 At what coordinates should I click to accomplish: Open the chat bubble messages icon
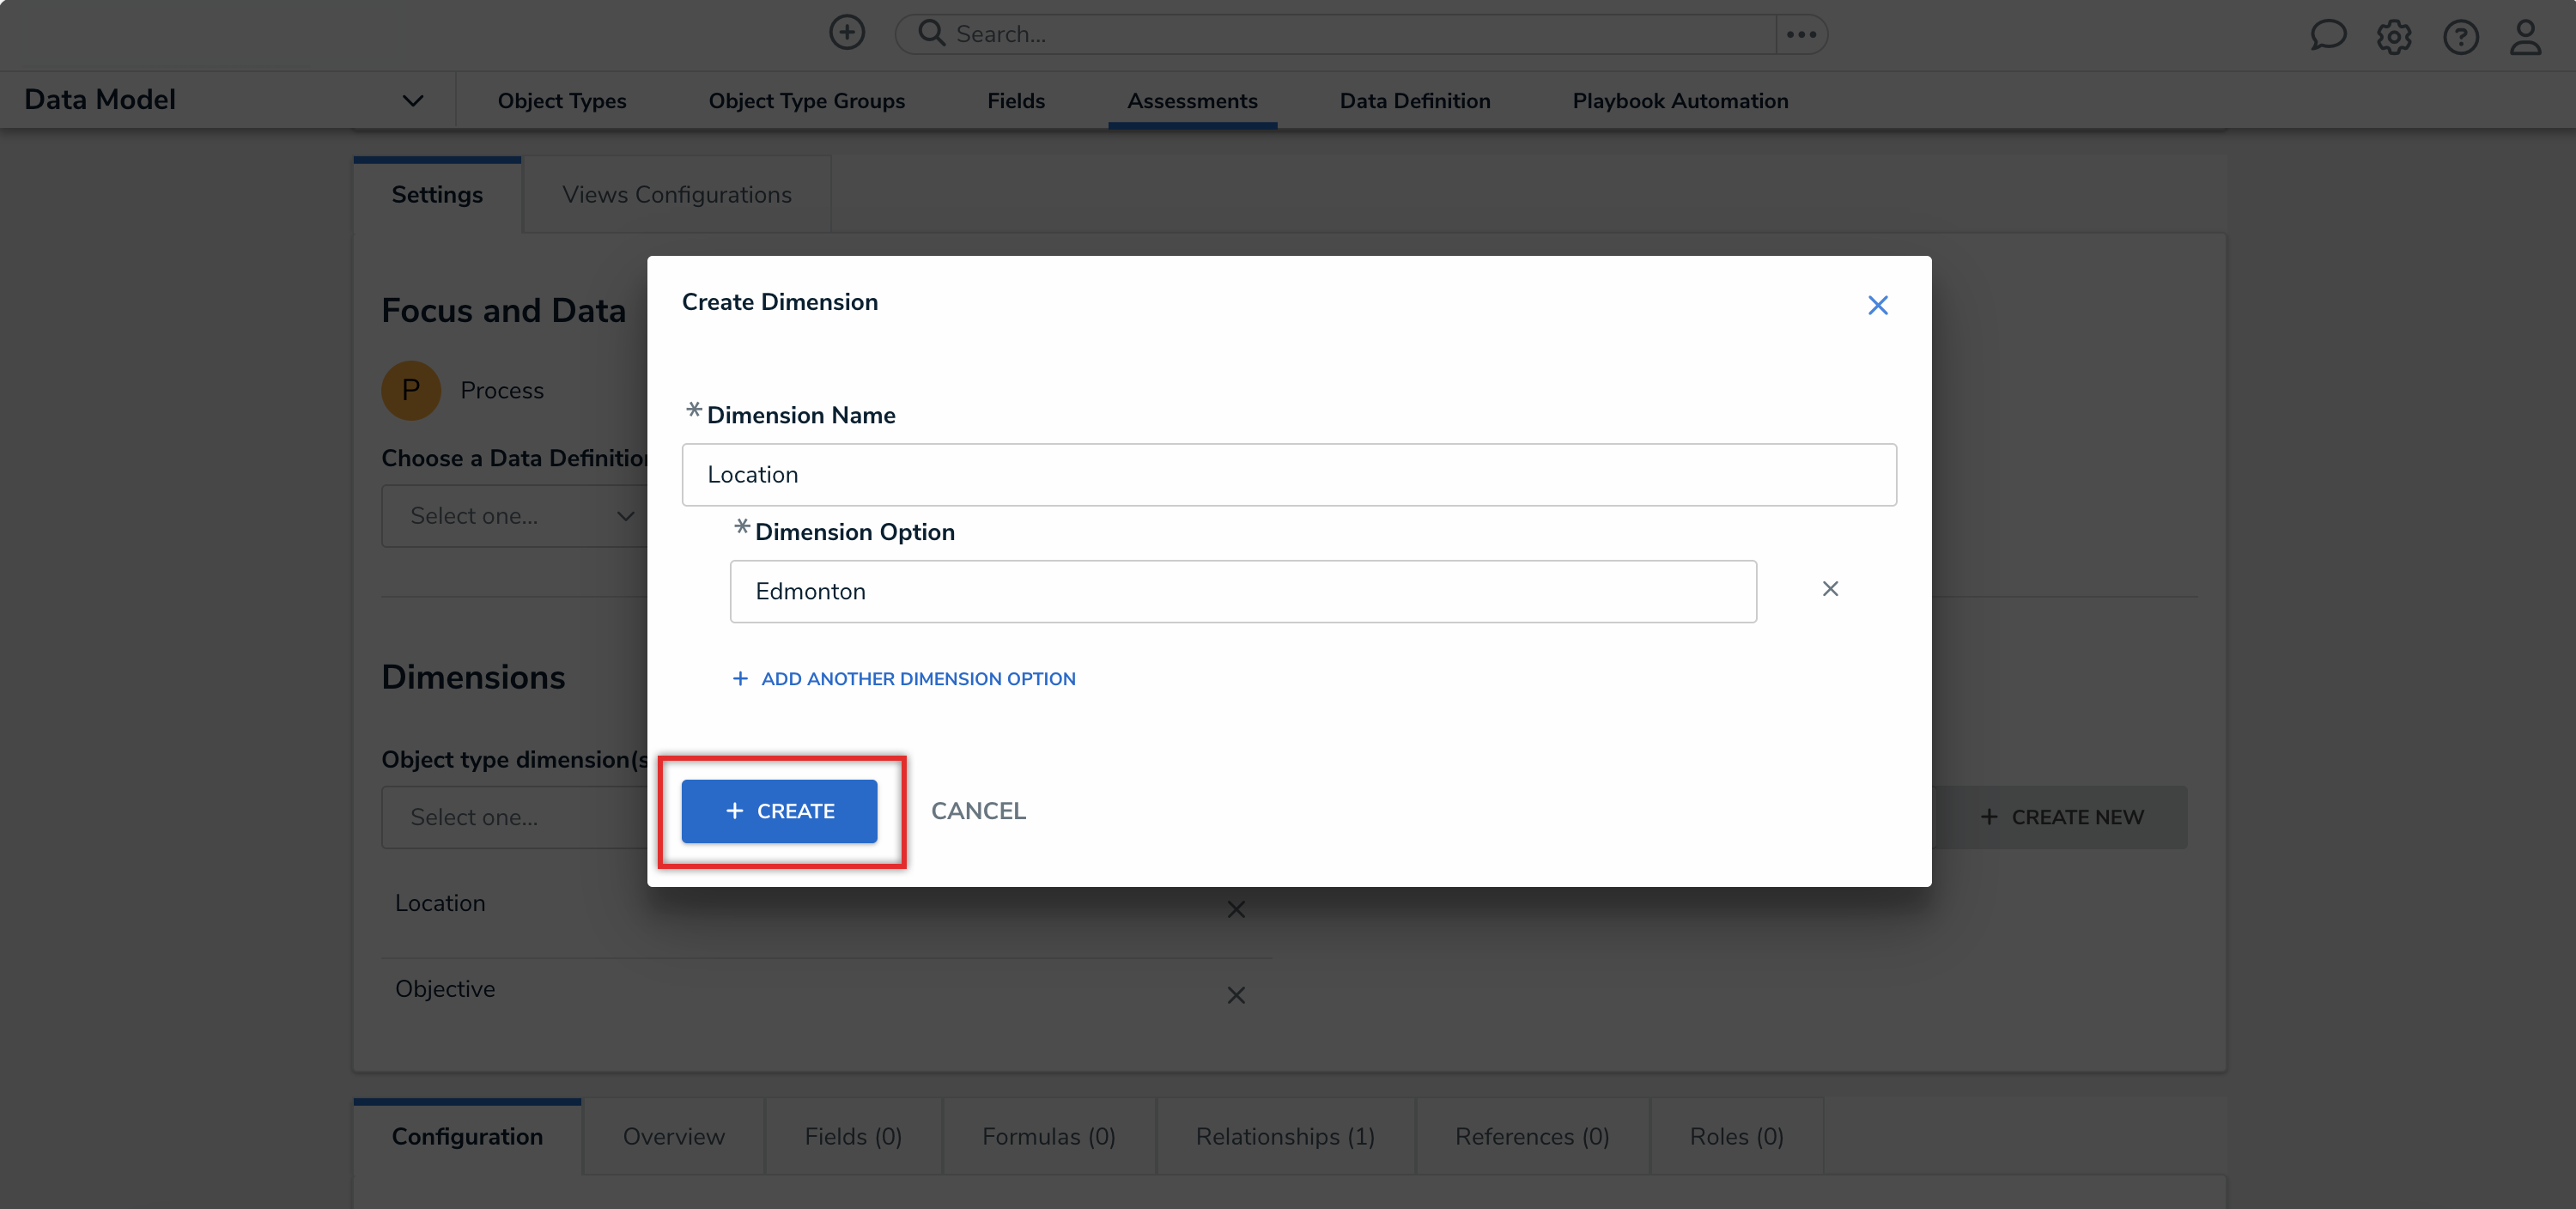(x=2327, y=36)
